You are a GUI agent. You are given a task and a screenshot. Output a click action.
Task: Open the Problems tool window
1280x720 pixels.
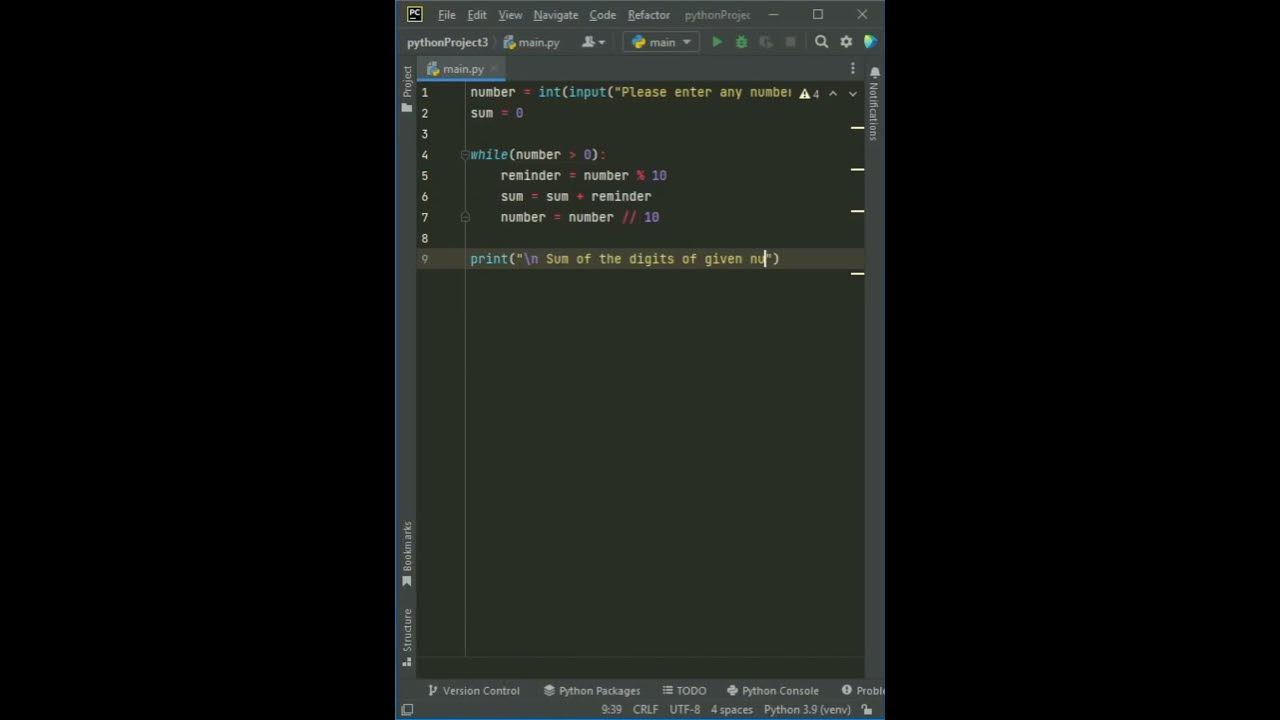click(863, 690)
